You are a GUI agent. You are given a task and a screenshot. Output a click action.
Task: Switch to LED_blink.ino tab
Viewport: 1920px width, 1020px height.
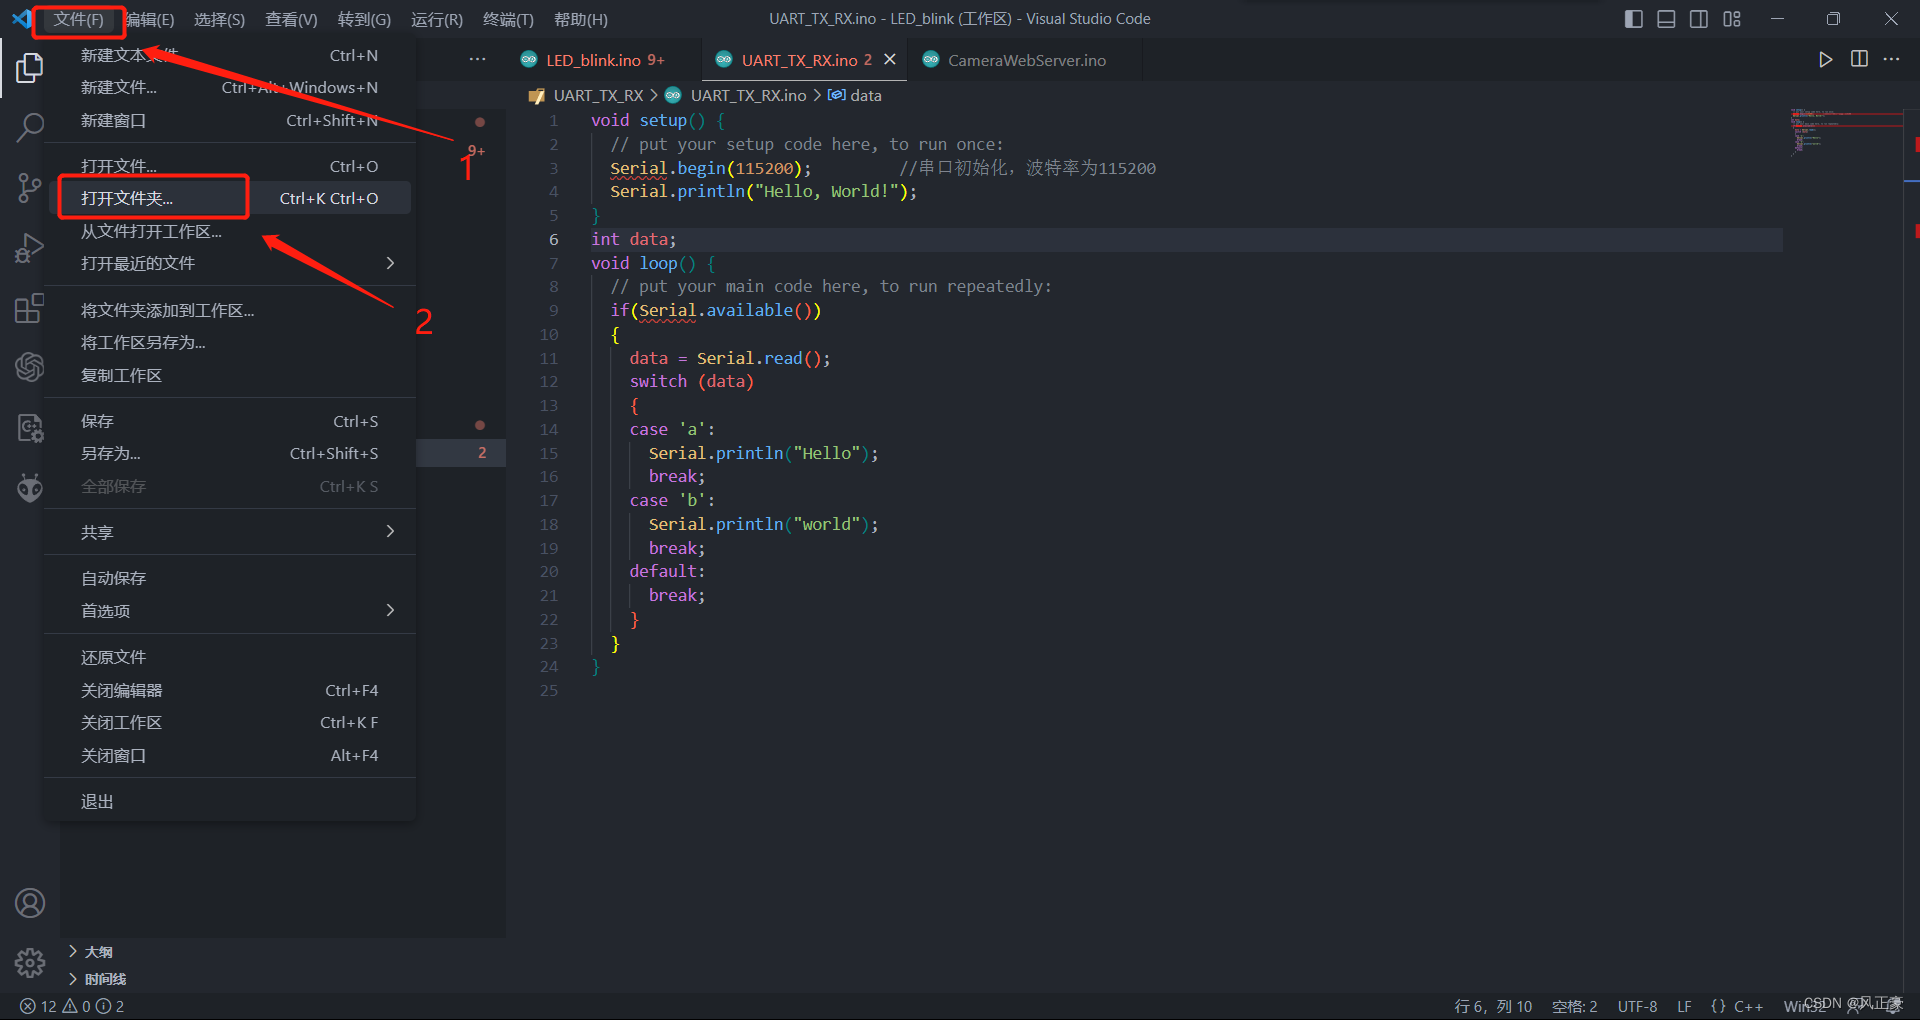tap(594, 60)
